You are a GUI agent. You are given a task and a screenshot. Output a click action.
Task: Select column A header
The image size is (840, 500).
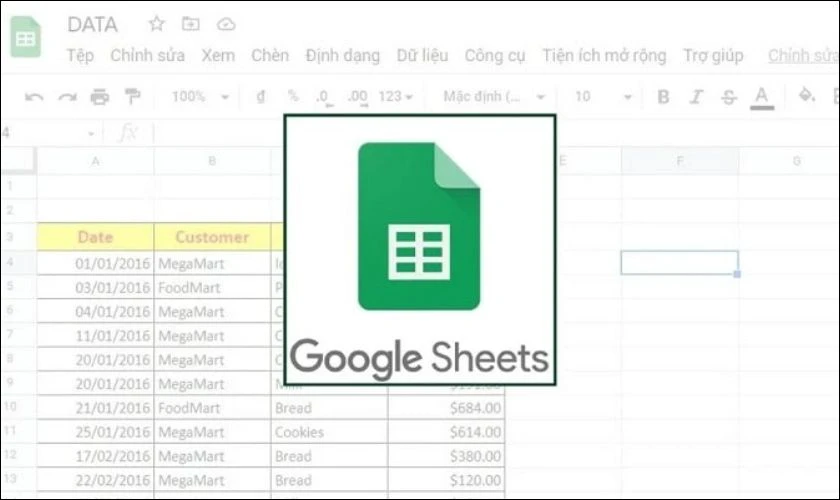tap(95, 161)
